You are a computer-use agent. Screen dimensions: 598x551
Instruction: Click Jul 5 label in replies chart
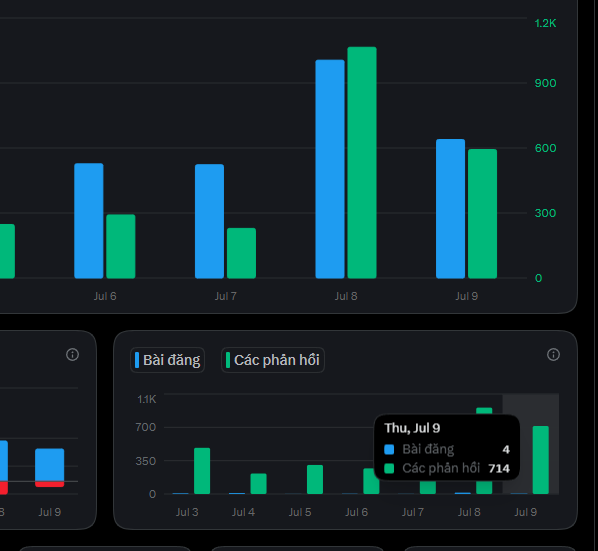coord(300,512)
